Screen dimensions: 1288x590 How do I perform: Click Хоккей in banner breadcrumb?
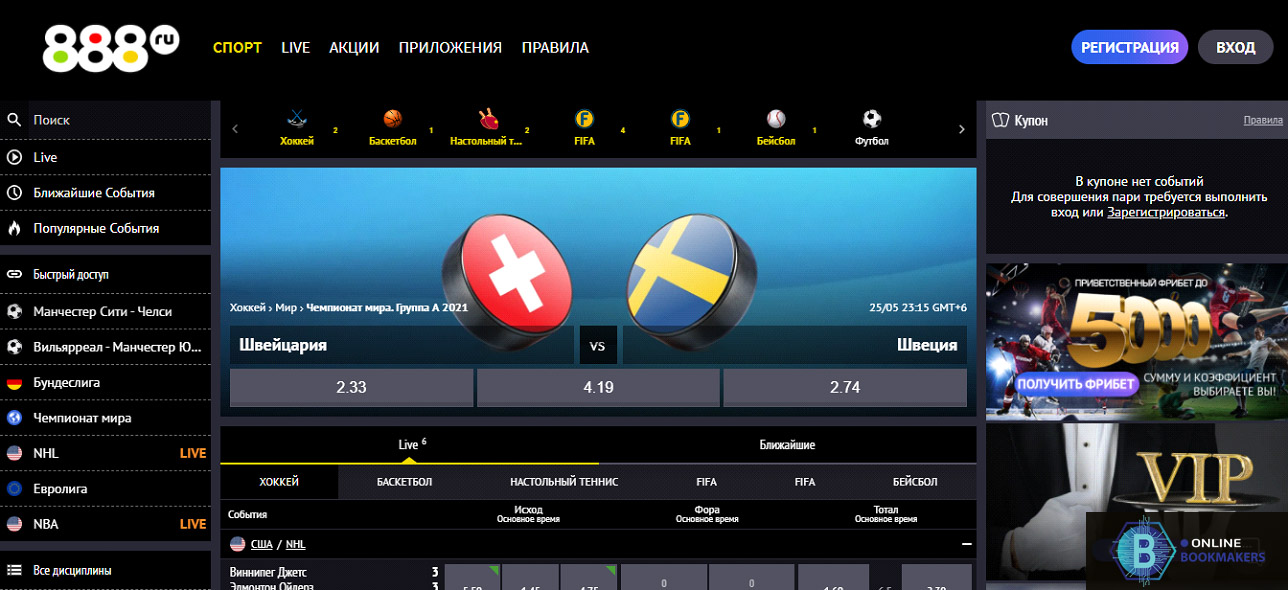pos(248,307)
